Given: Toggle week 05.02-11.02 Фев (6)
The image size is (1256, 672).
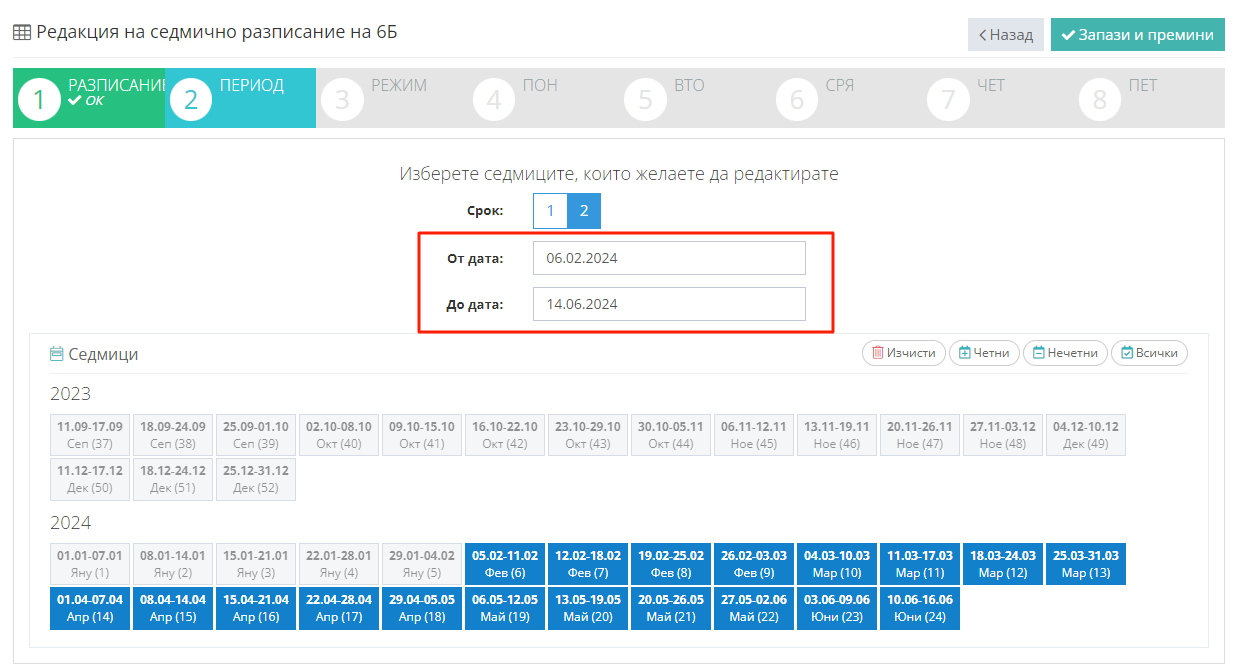Looking at the screenshot, I should 505,564.
